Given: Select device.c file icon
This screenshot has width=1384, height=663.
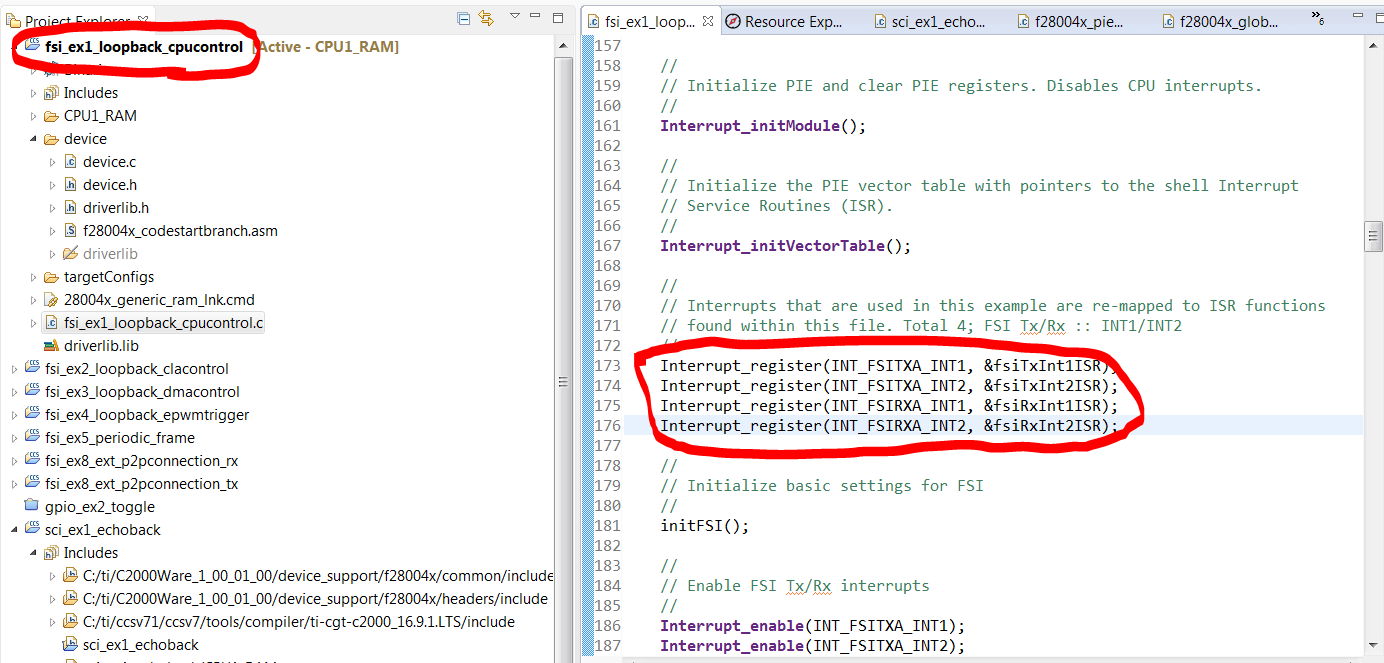Looking at the screenshot, I should coord(71,162).
